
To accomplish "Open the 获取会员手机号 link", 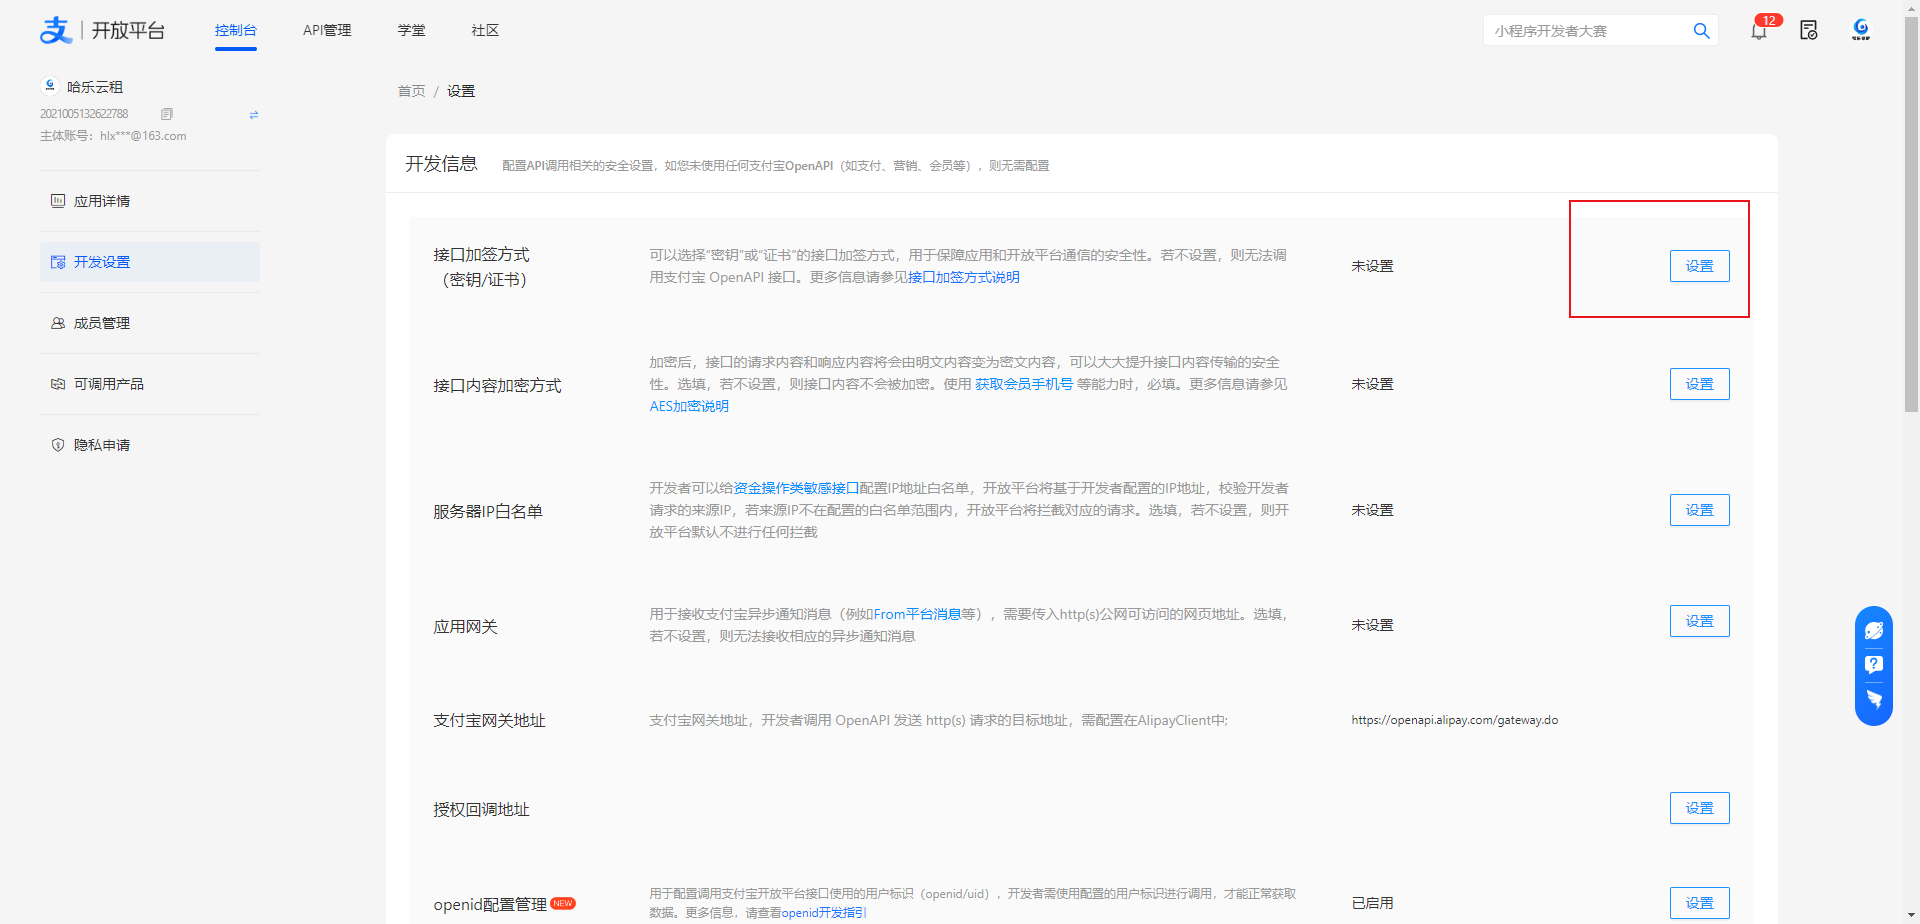I will tap(1024, 384).
